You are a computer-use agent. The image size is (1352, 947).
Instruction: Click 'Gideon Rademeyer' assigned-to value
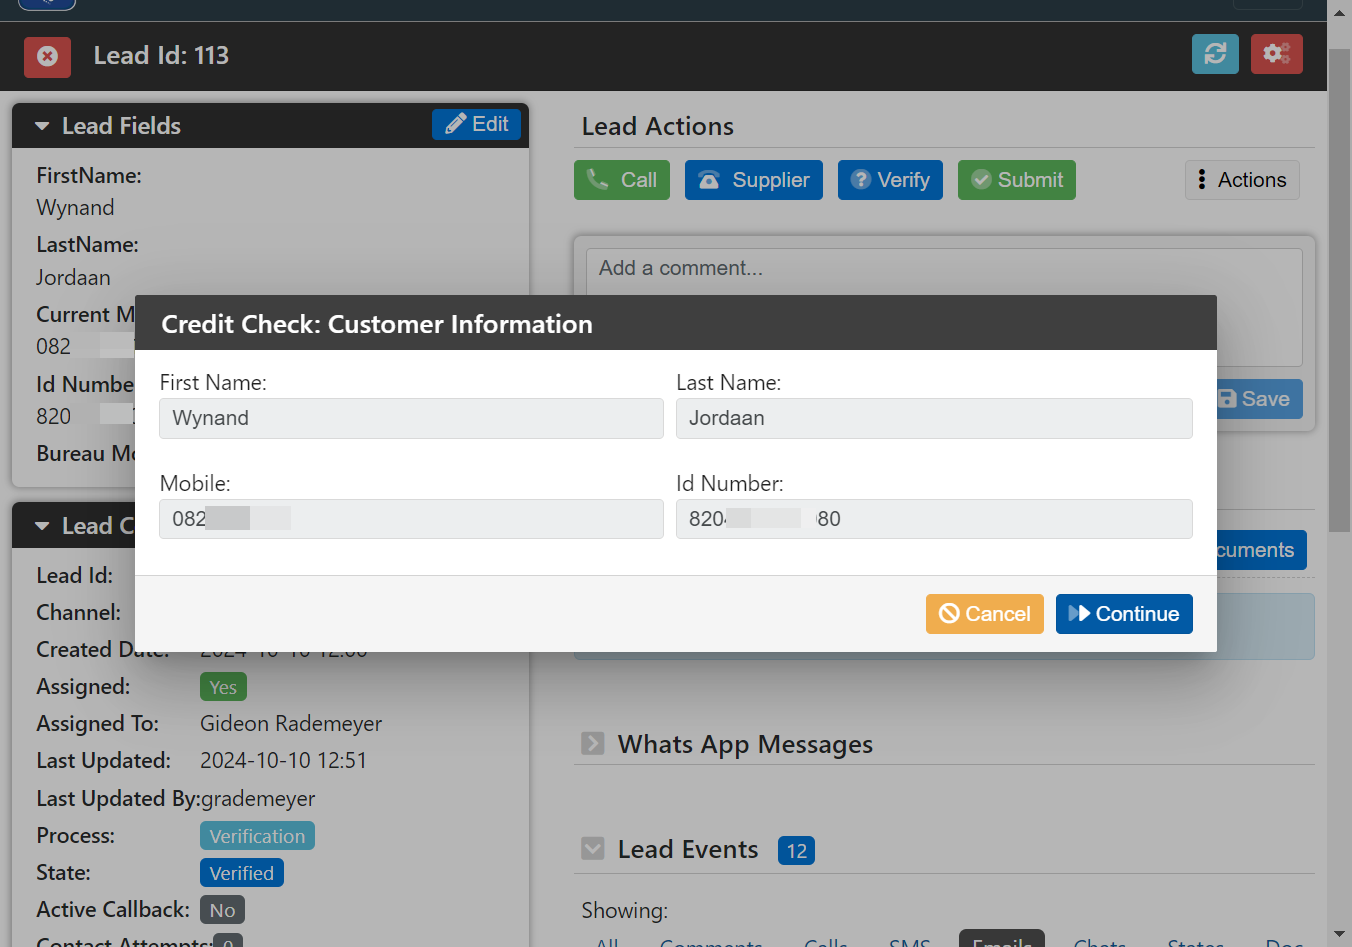(291, 724)
